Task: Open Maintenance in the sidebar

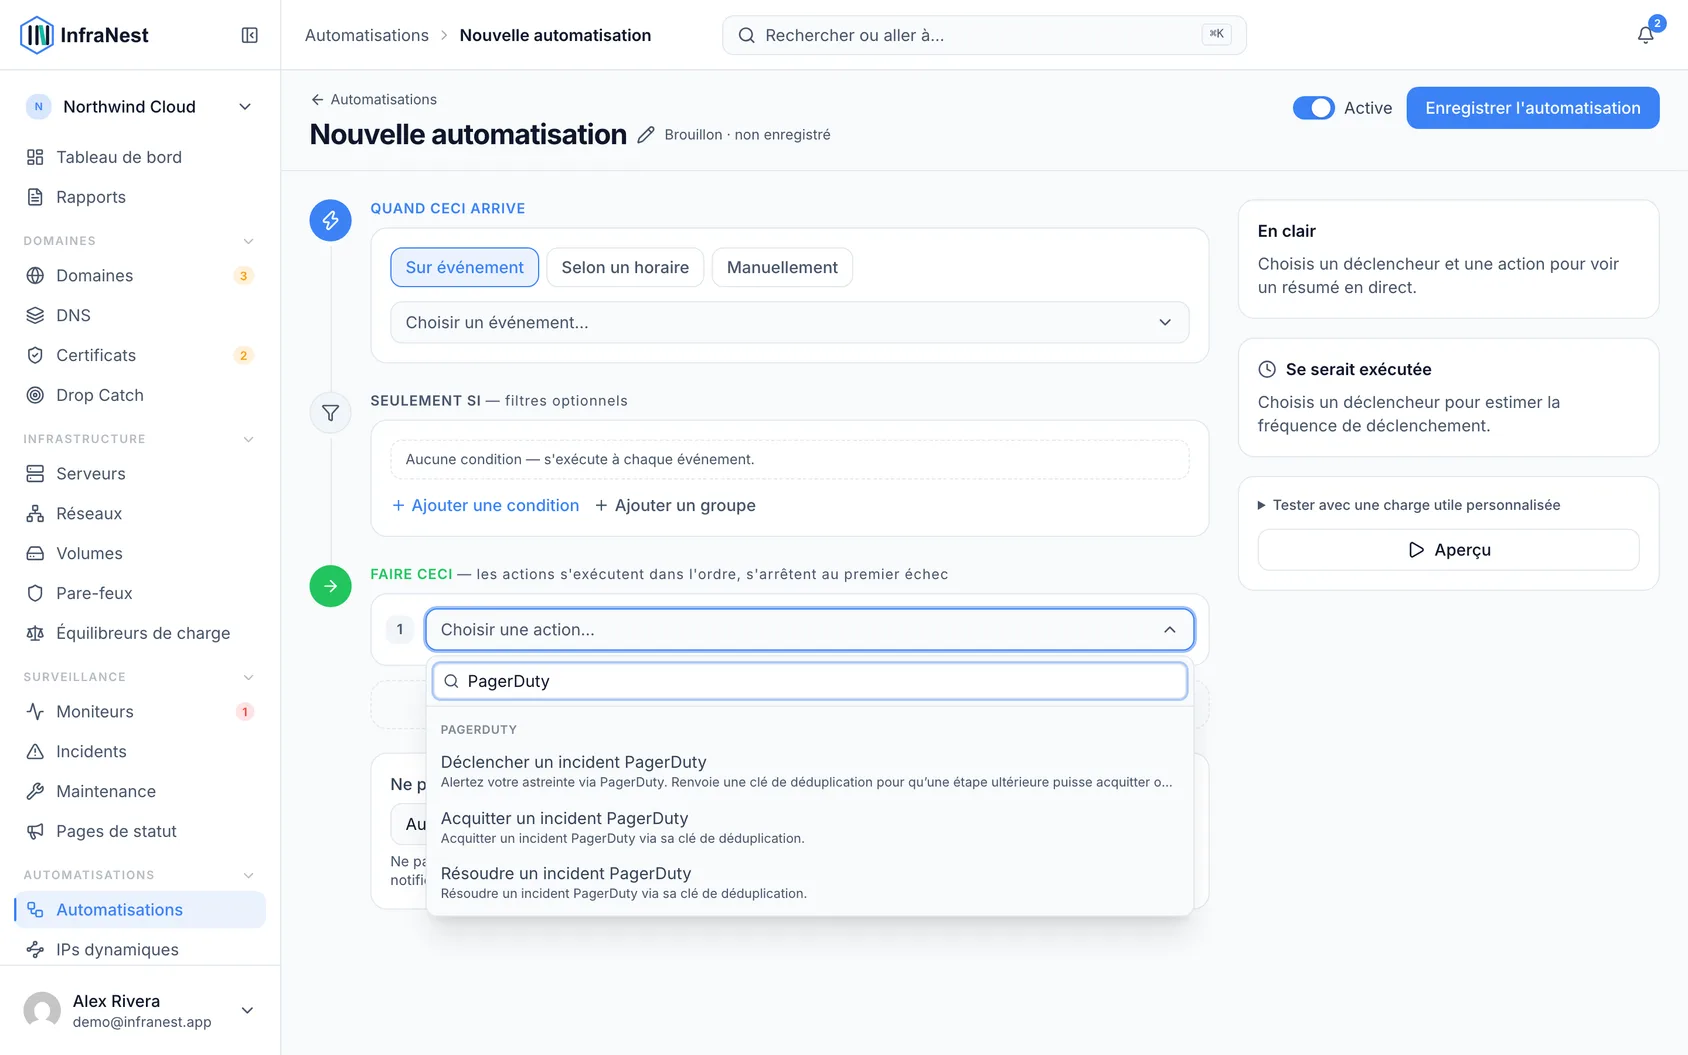Action: (x=140, y=791)
